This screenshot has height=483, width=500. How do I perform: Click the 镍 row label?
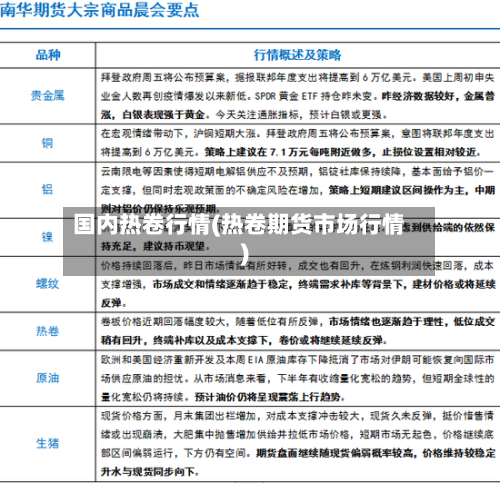tap(47, 237)
